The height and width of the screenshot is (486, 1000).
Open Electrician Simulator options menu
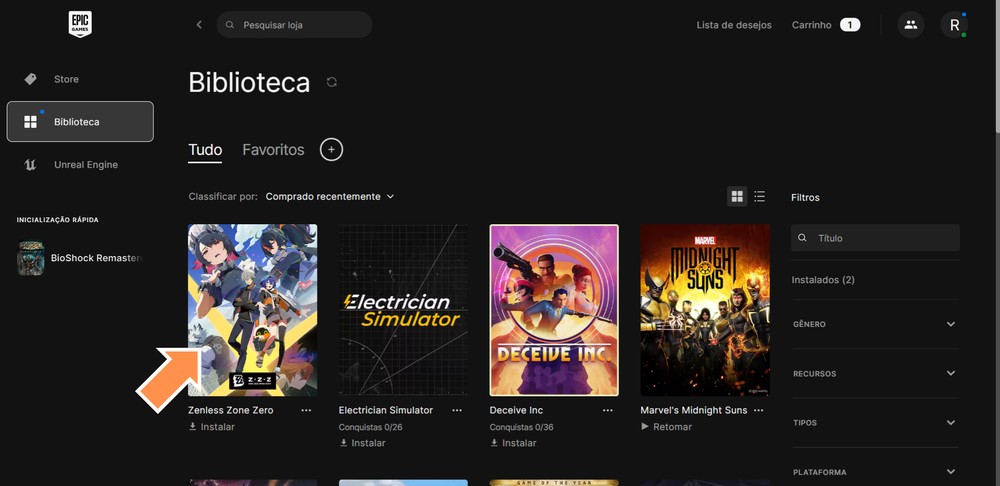[x=457, y=410]
